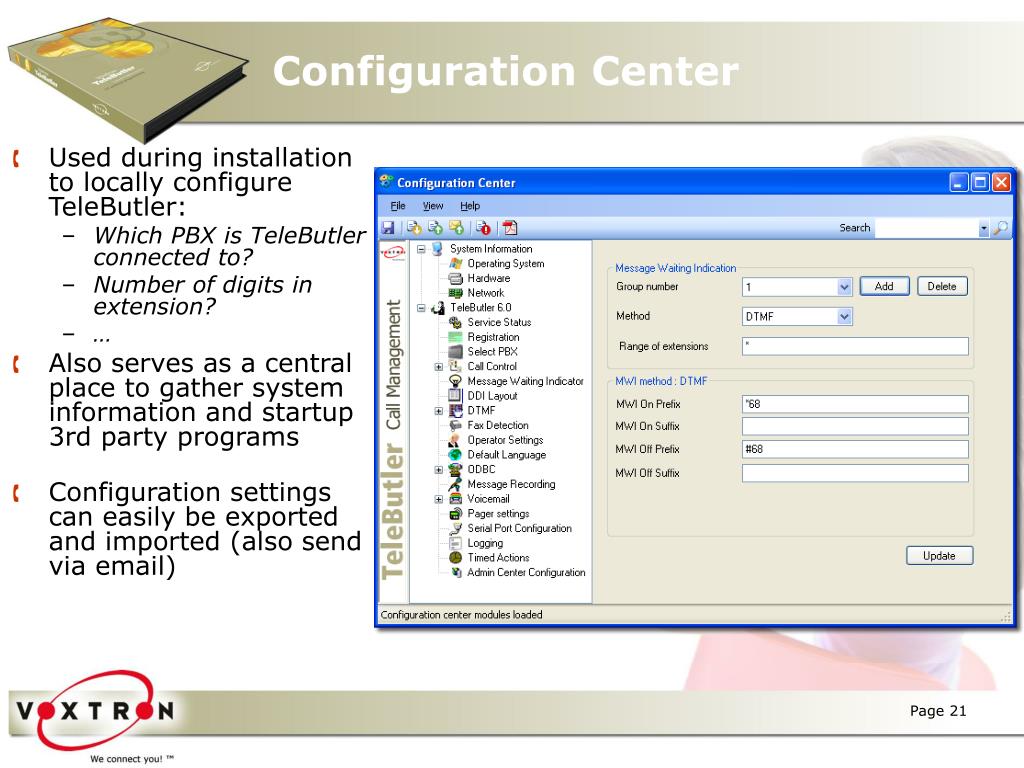Viewport: 1024px width, 768px height.
Task: Click the Registration green icon
Action: coord(456,337)
